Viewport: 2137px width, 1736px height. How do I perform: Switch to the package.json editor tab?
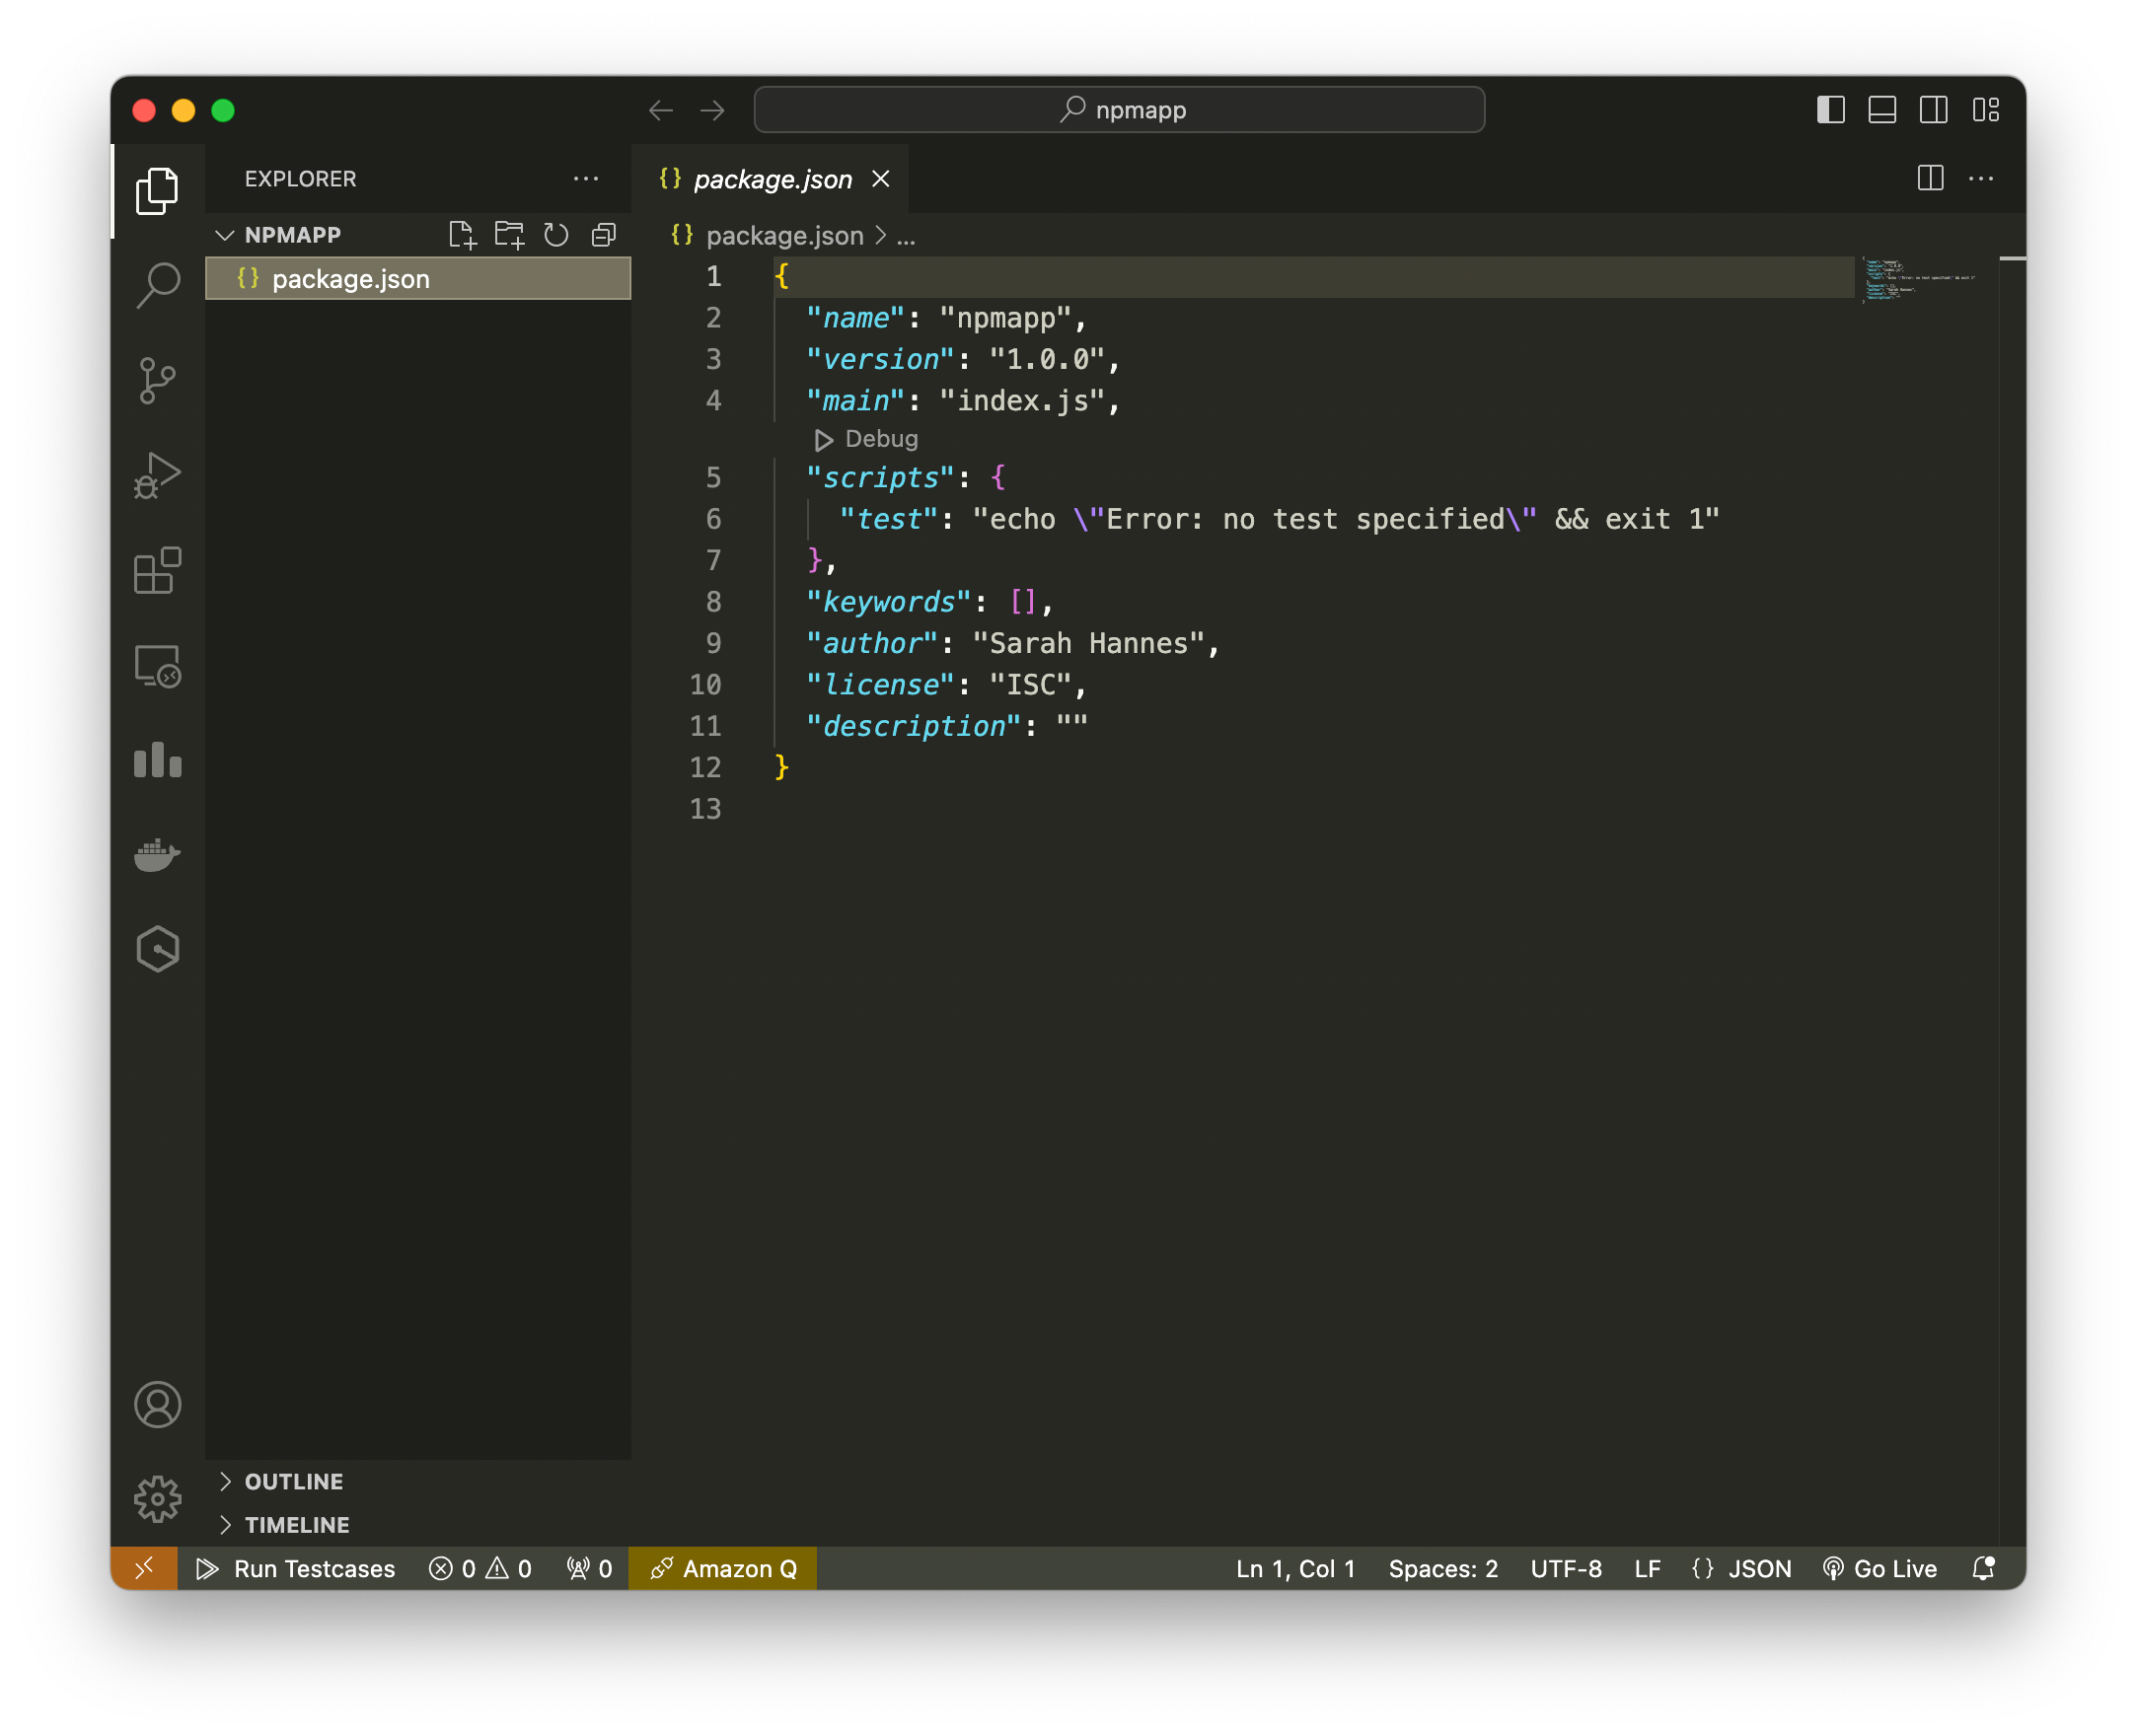coord(772,179)
